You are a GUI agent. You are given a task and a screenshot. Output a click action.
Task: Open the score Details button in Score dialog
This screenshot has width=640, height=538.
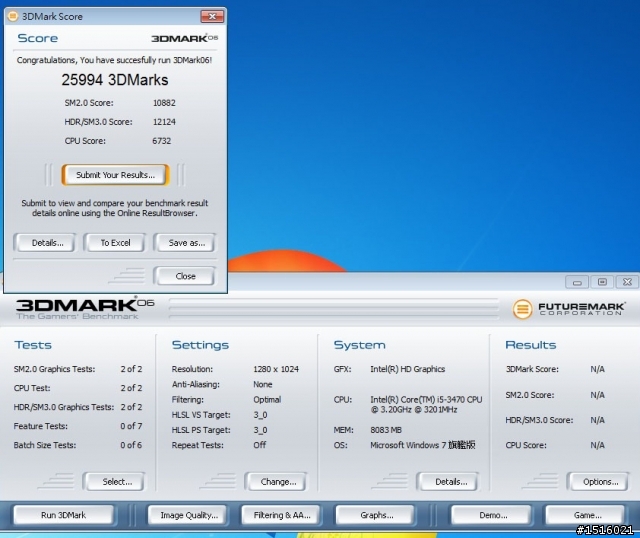pos(45,243)
